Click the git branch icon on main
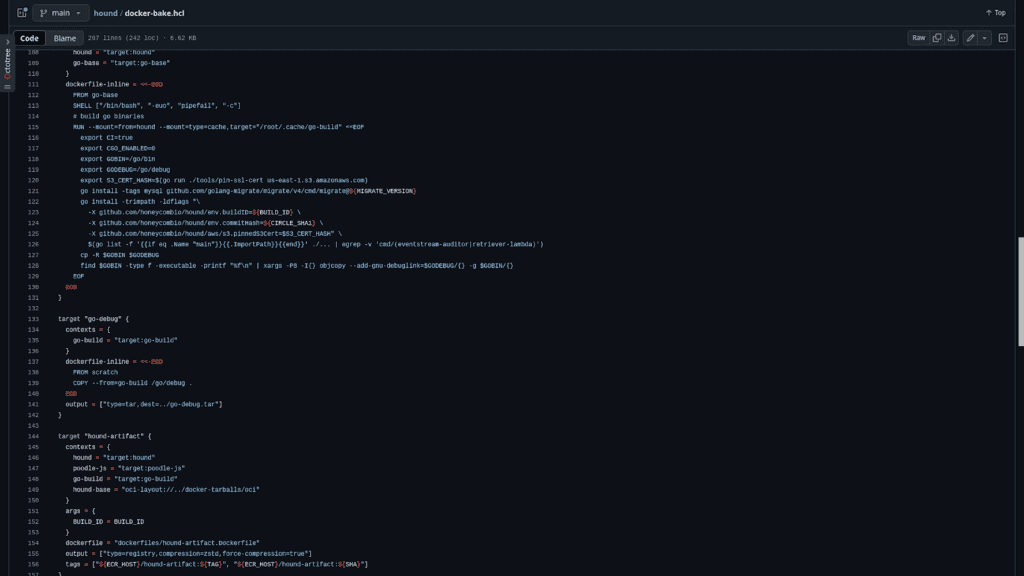The height and width of the screenshot is (576, 1024). click(44, 13)
